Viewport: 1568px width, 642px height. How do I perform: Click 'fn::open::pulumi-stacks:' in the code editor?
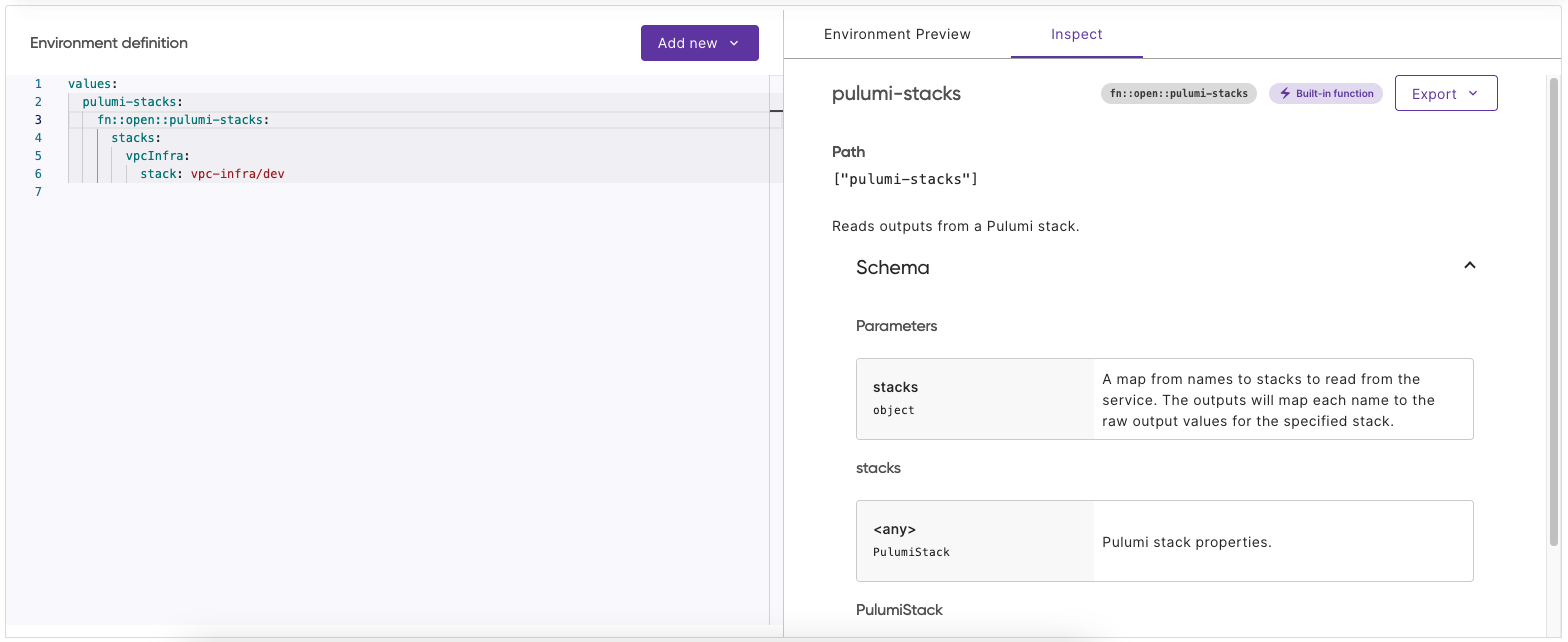click(x=183, y=120)
